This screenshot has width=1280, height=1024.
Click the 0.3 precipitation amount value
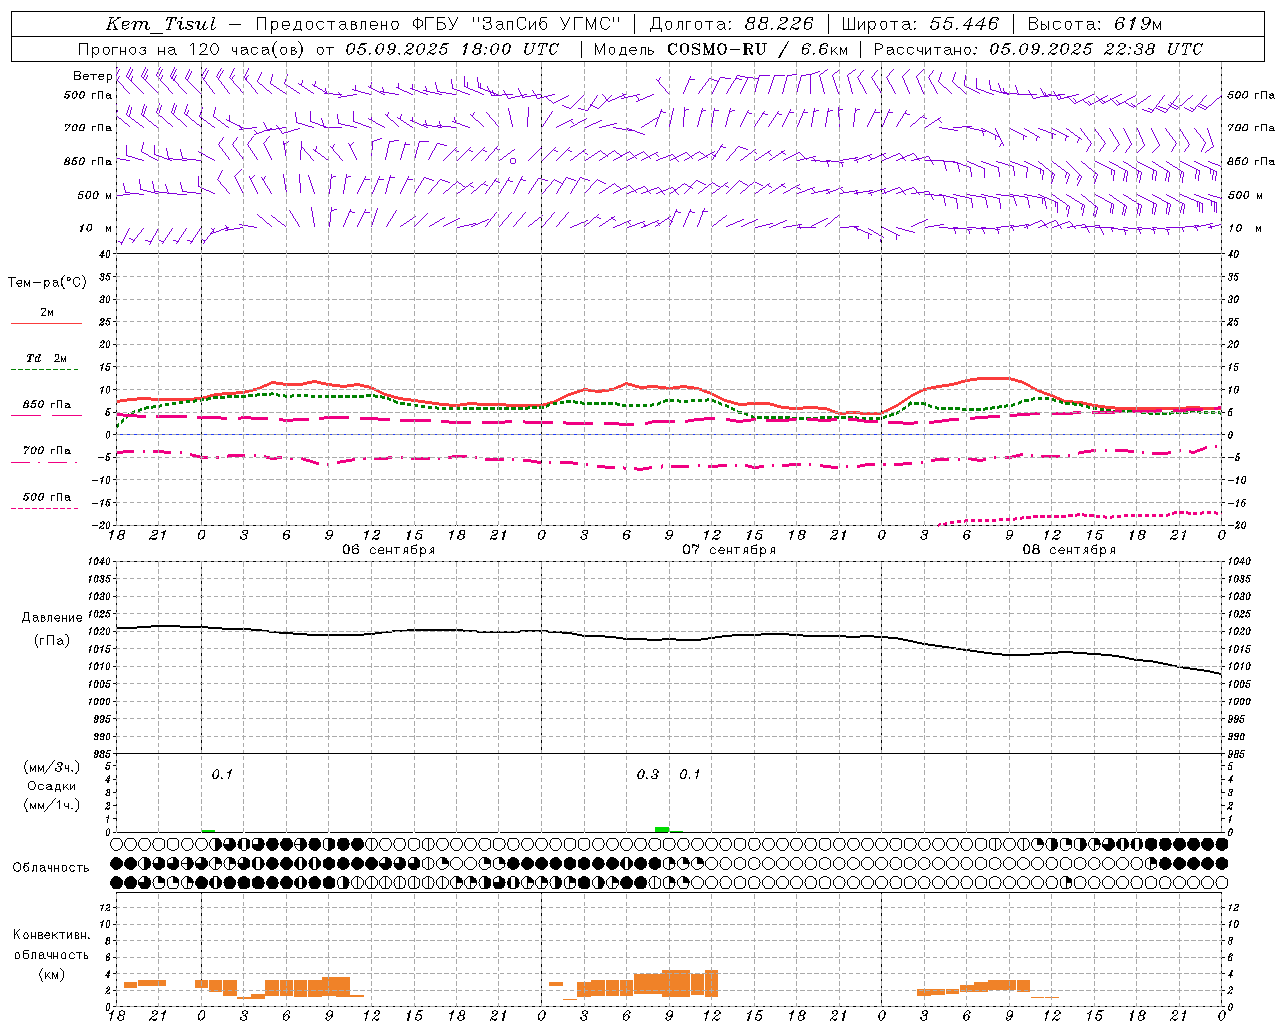coord(648,774)
